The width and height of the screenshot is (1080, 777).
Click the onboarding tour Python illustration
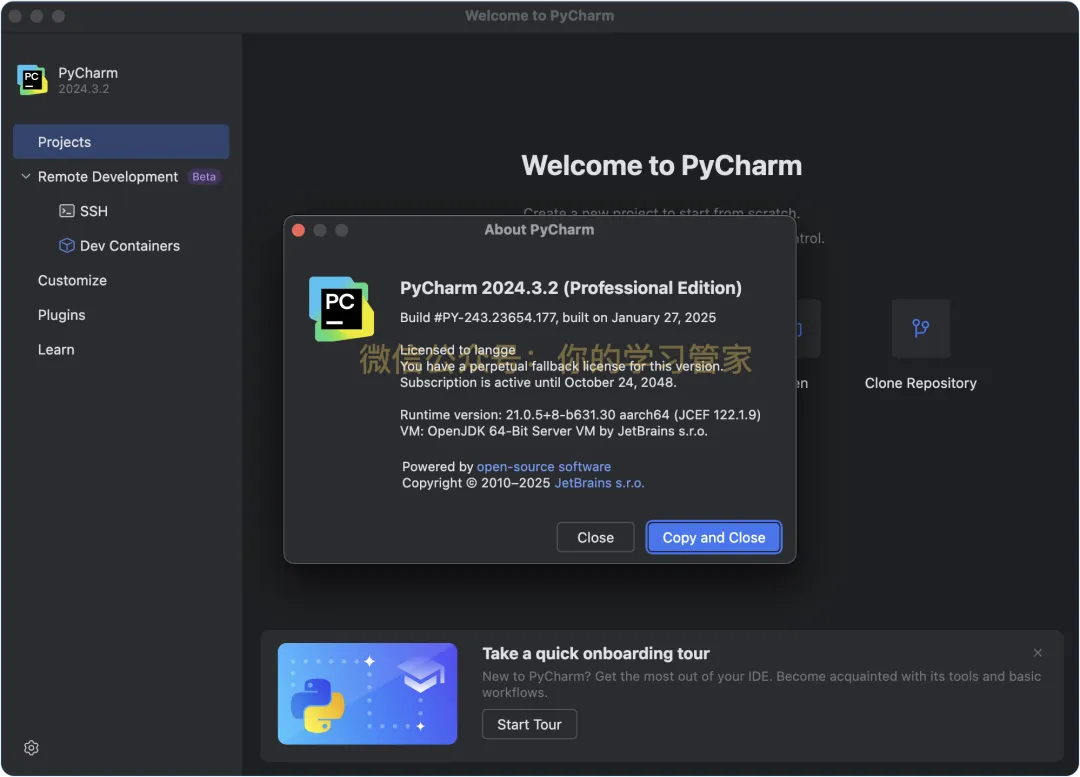coord(367,693)
